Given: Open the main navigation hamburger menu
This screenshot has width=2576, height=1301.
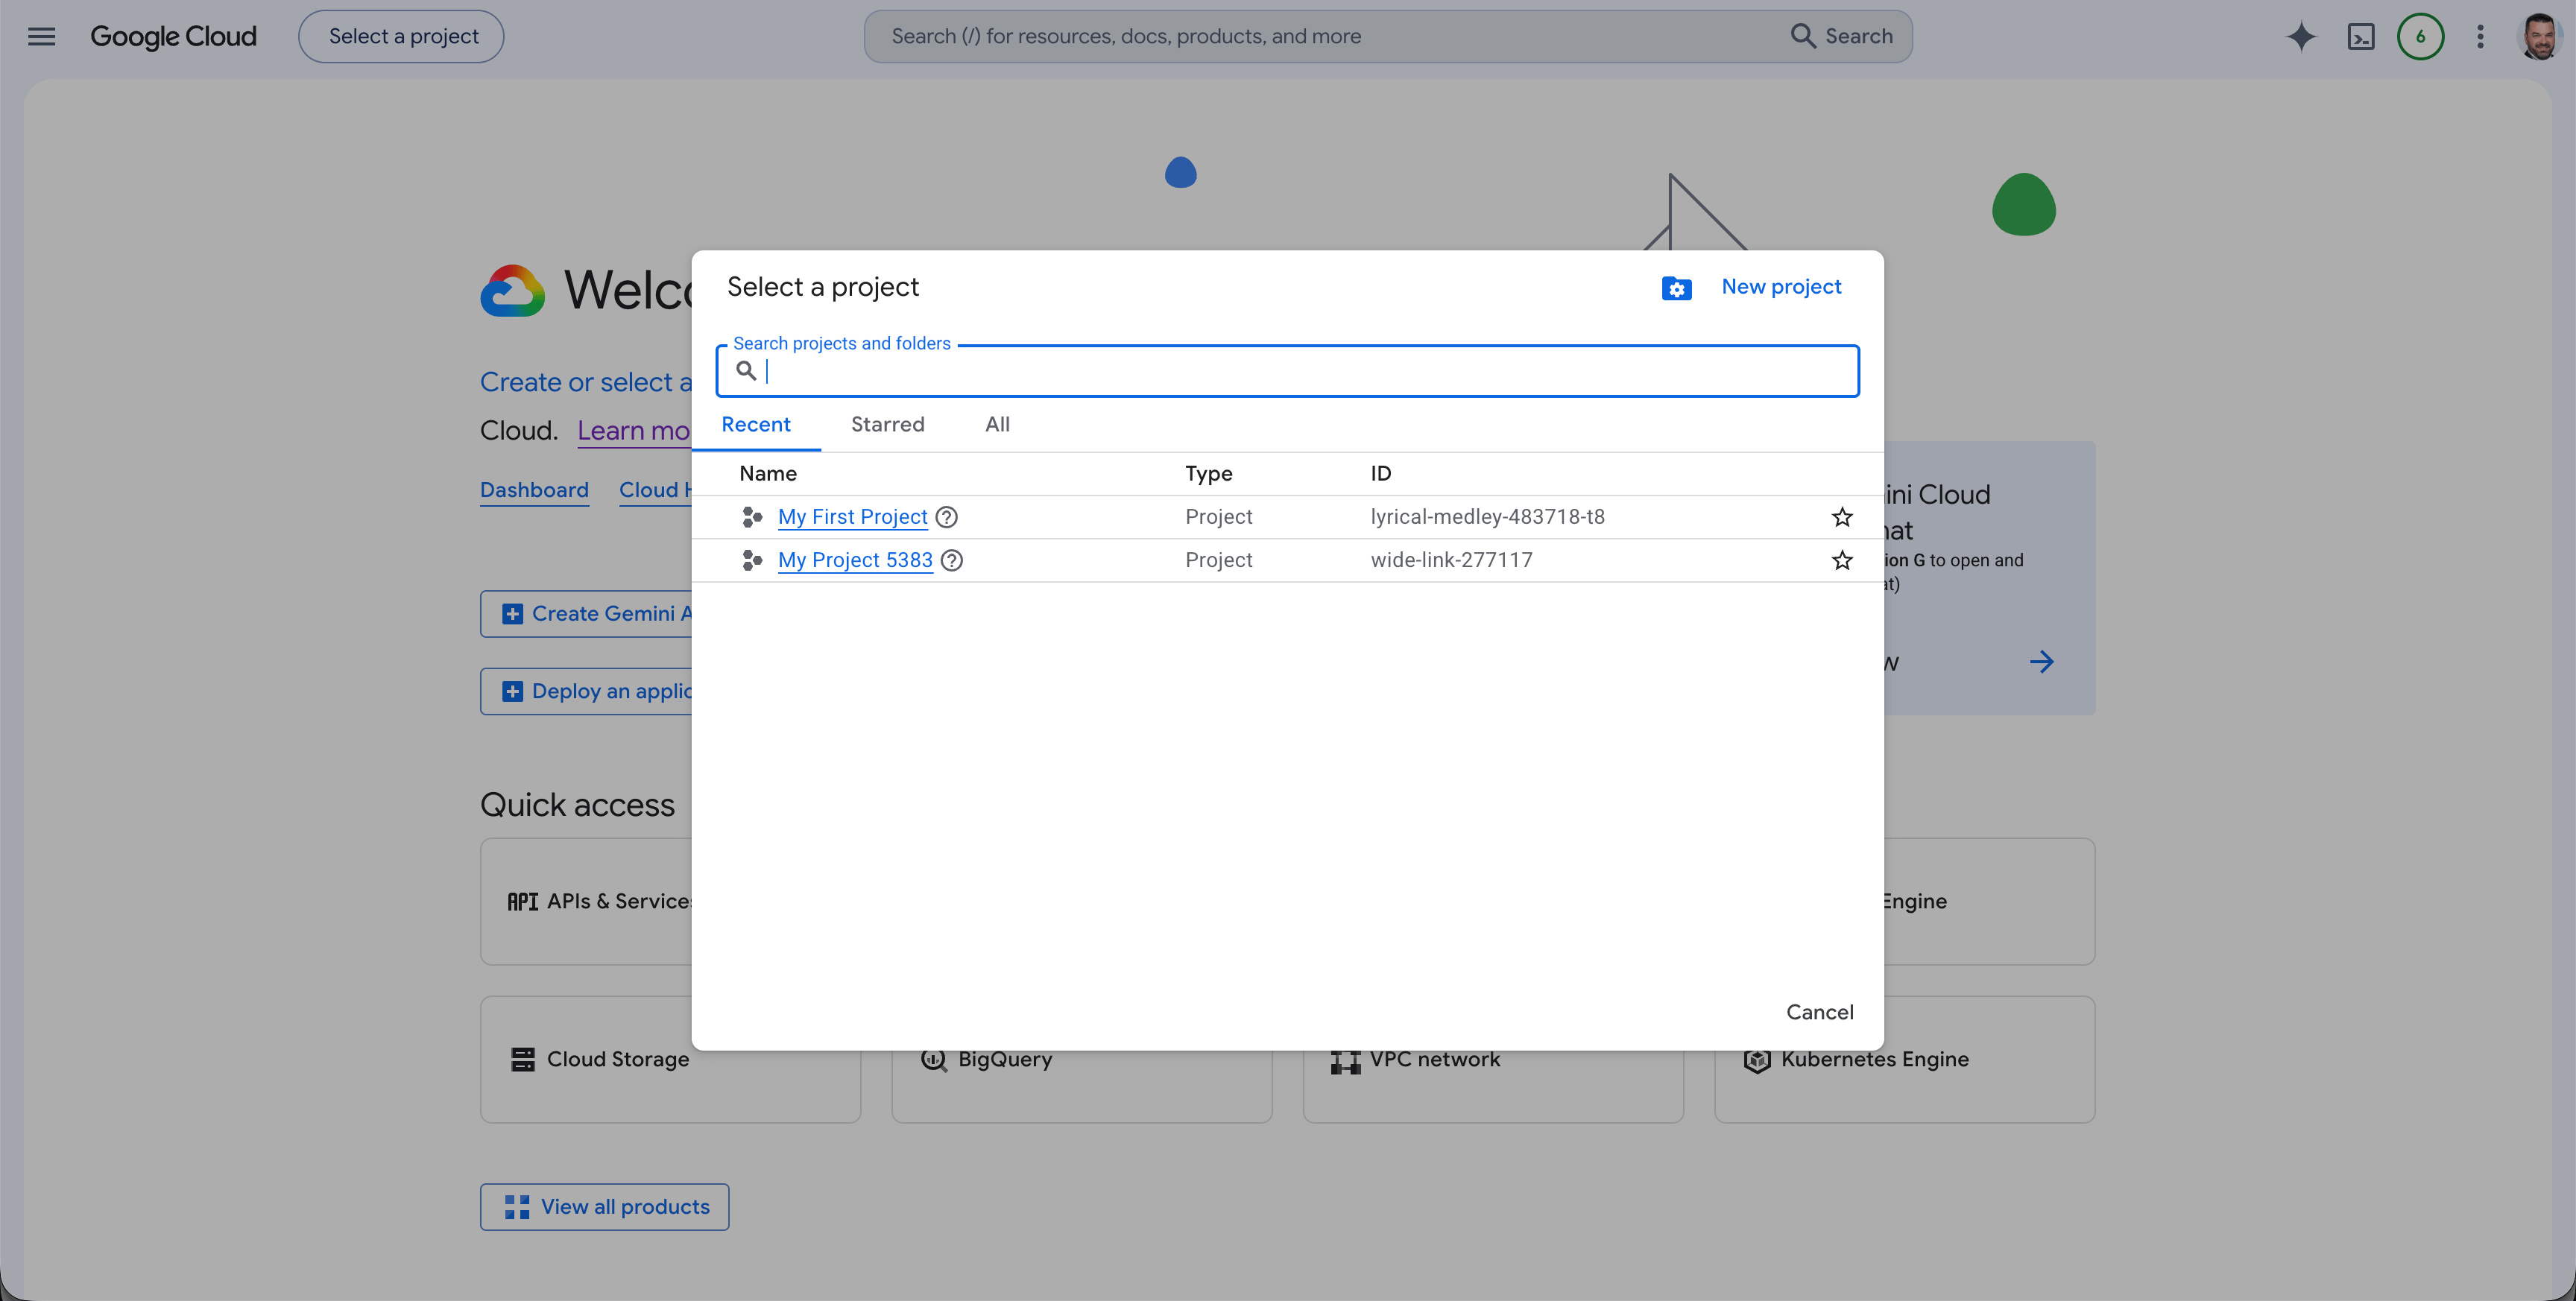Looking at the screenshot, I should [x=41, y=37].
